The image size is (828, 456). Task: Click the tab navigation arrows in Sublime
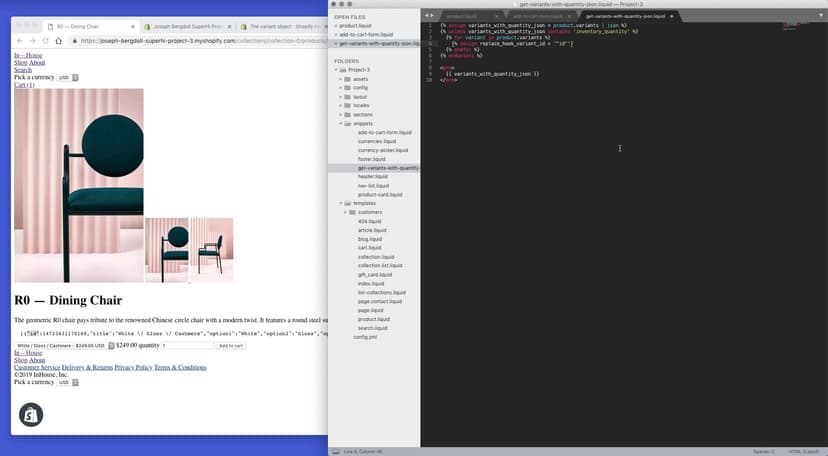coord(428,16)
